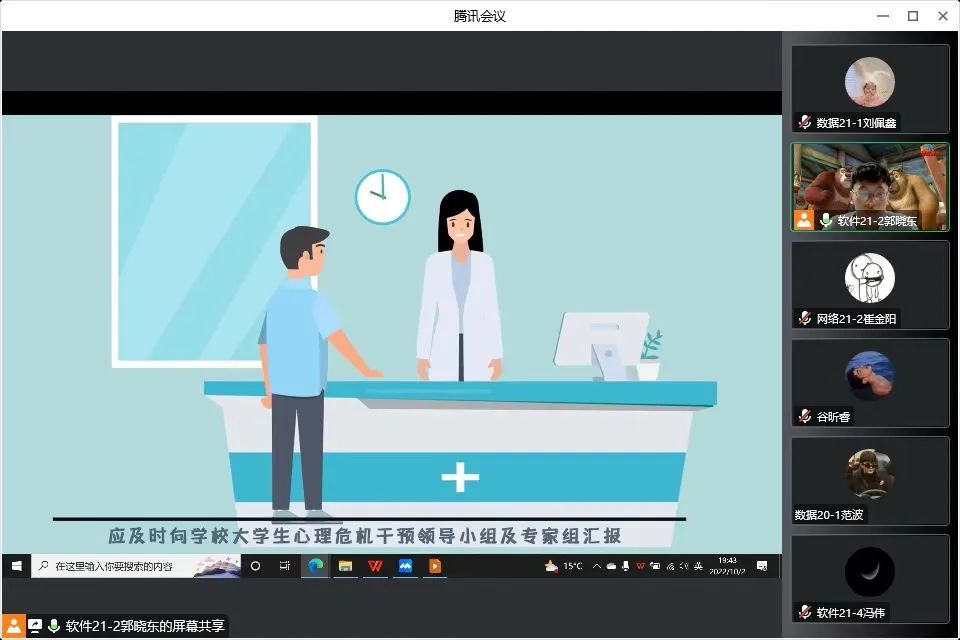The width and height of the screenshot is (960, 640).
Task: Click muted microphone icon for 数据21-1刘佩鑫
Action: [804, 122]
